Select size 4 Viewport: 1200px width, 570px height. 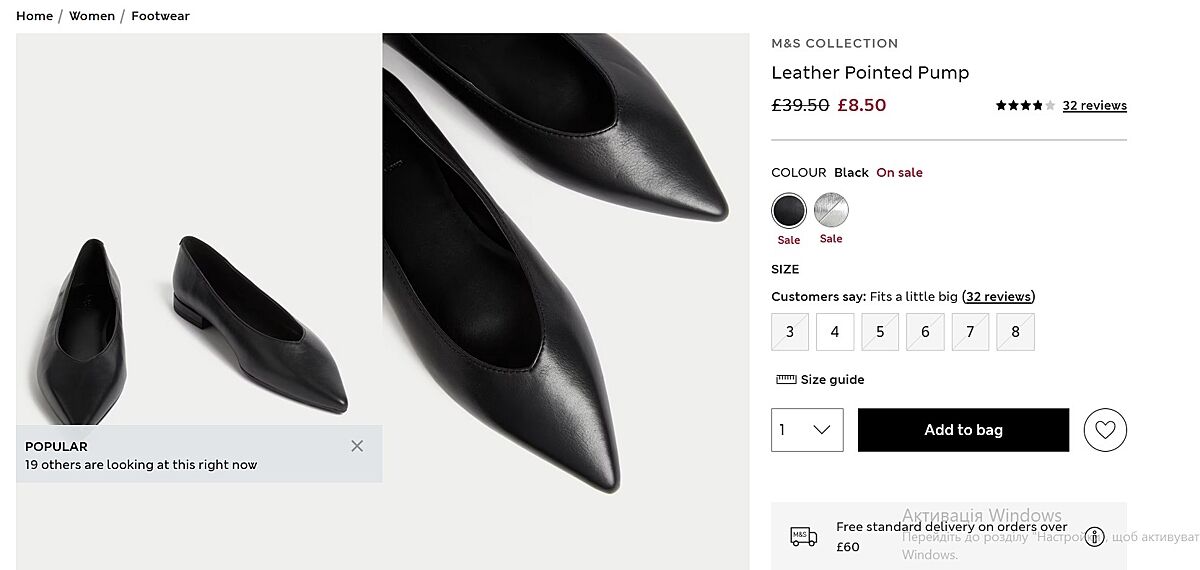pos(835,332)
